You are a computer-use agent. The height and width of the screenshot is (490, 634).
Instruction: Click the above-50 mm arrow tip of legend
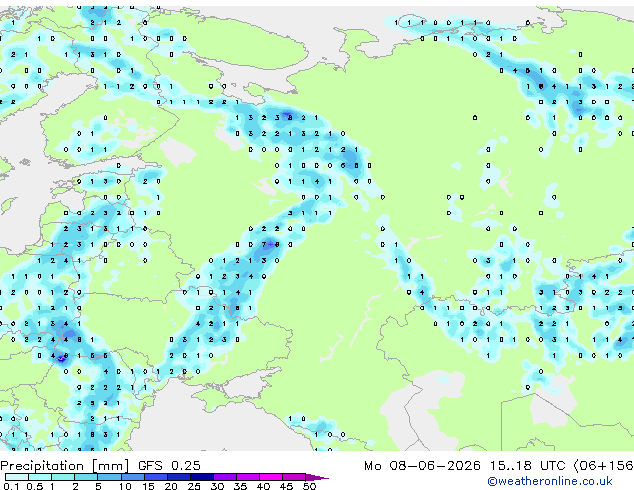(317, 477)
